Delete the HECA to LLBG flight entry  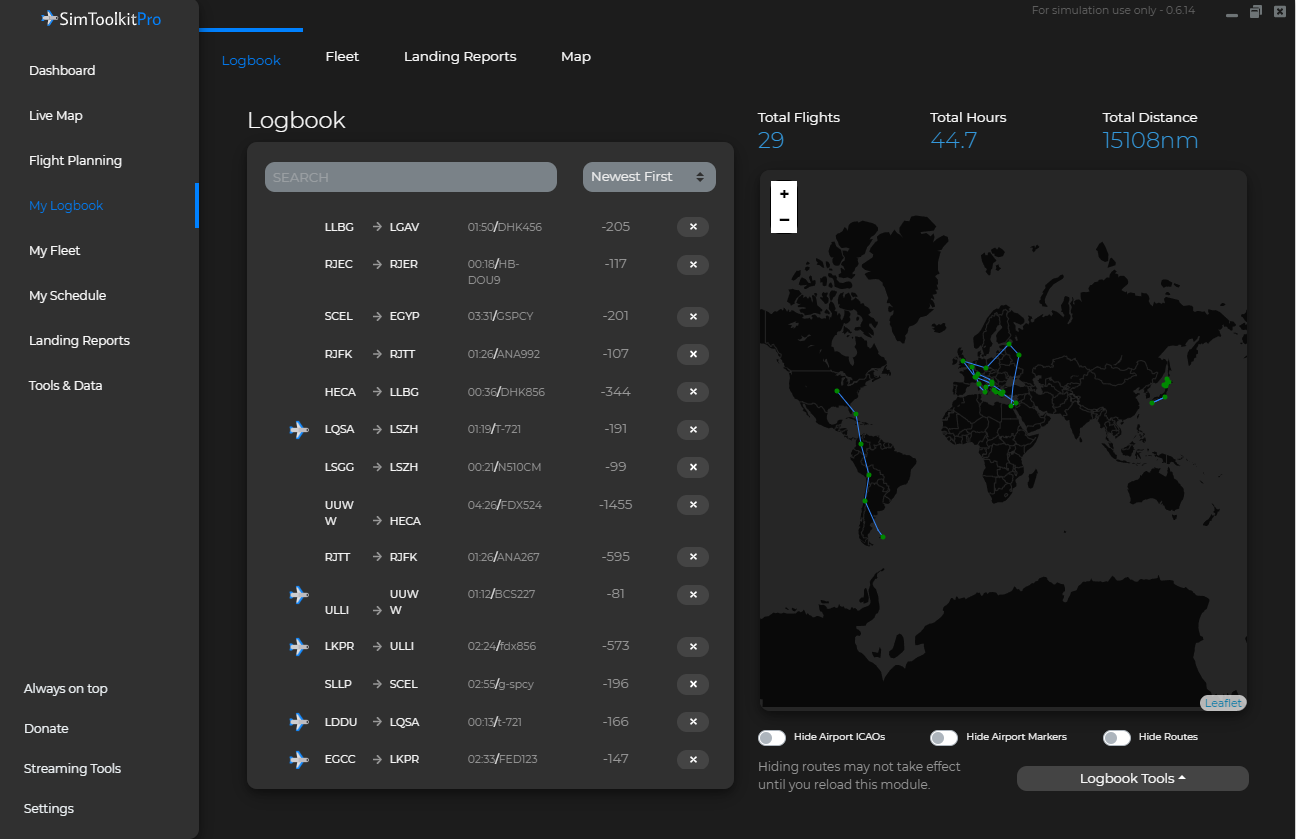pos(692,392)
